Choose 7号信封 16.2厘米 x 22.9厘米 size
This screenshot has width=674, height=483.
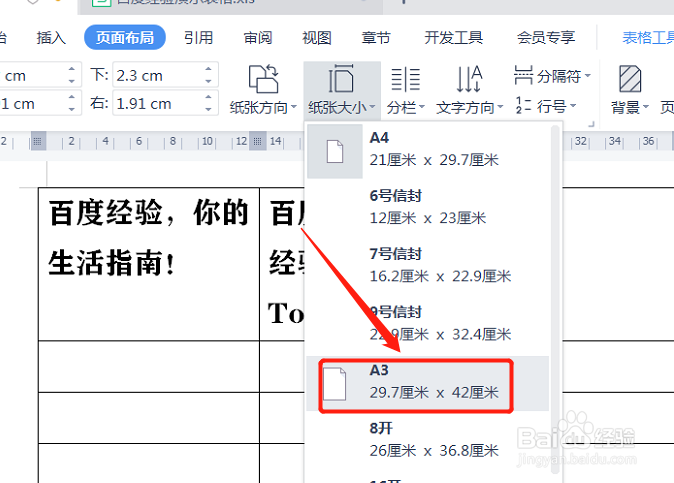coord(428,266)
